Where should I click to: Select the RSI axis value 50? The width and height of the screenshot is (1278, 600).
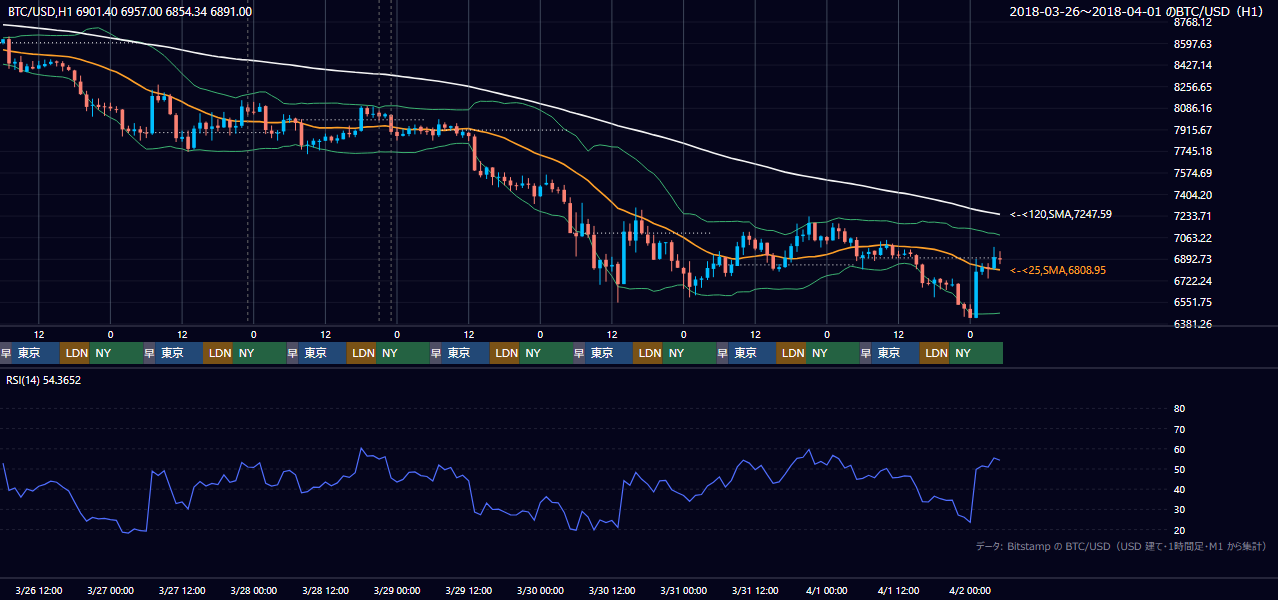click(1179, 470)
